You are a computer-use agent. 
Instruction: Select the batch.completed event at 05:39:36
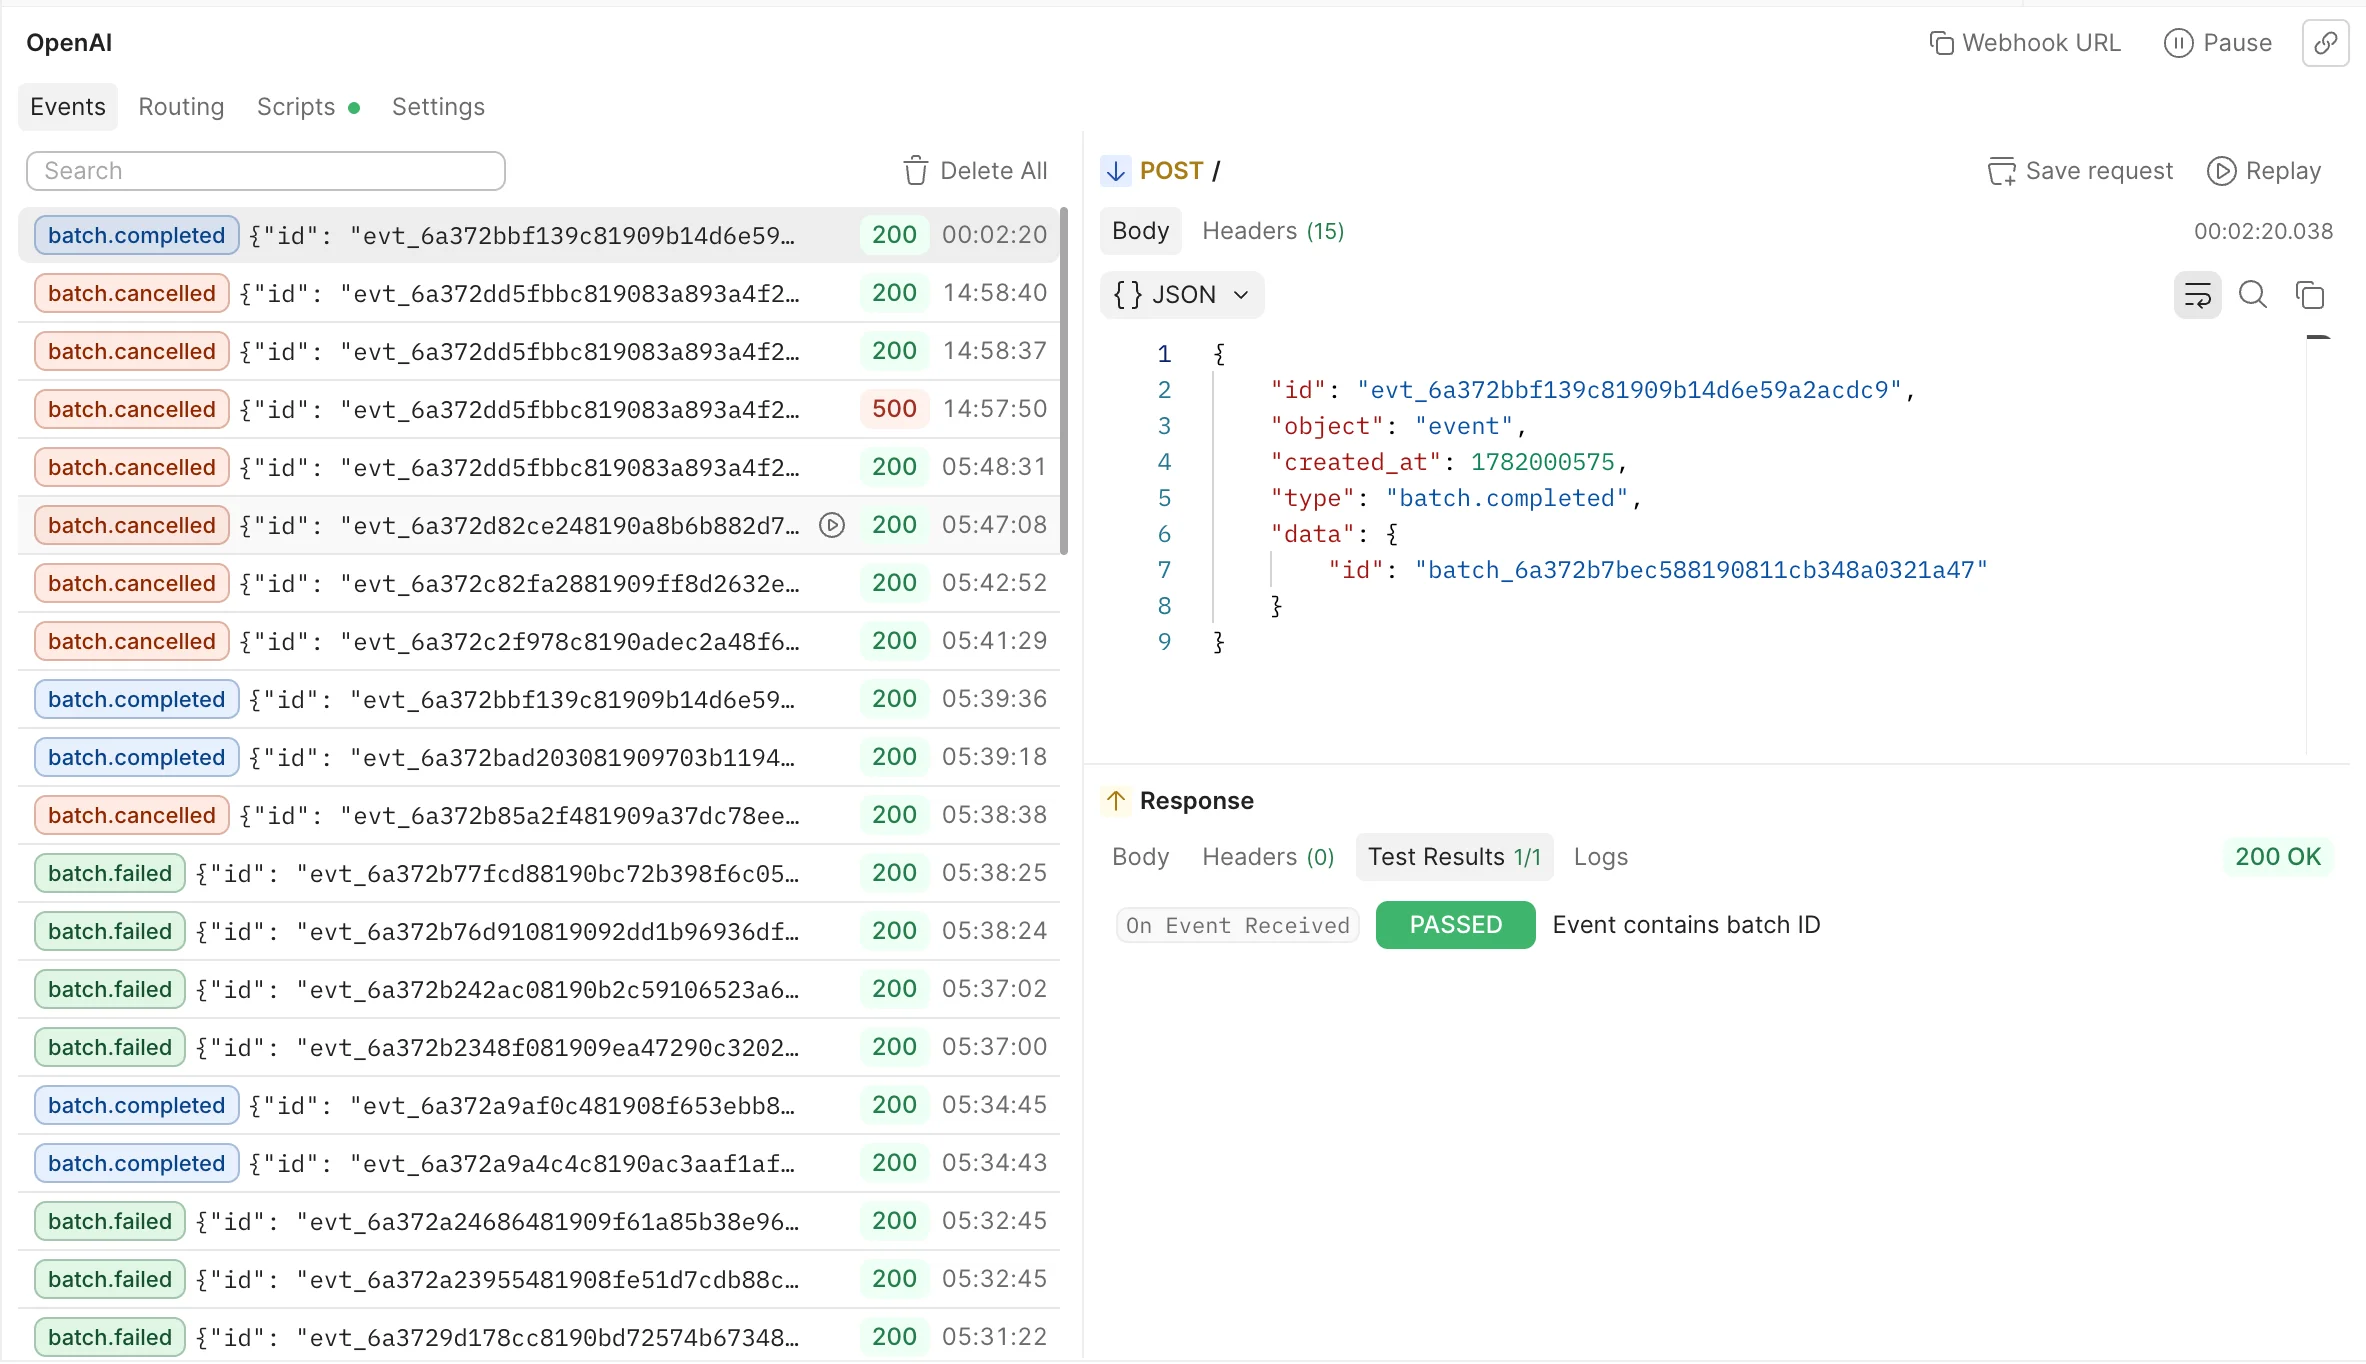pos(539,699)
